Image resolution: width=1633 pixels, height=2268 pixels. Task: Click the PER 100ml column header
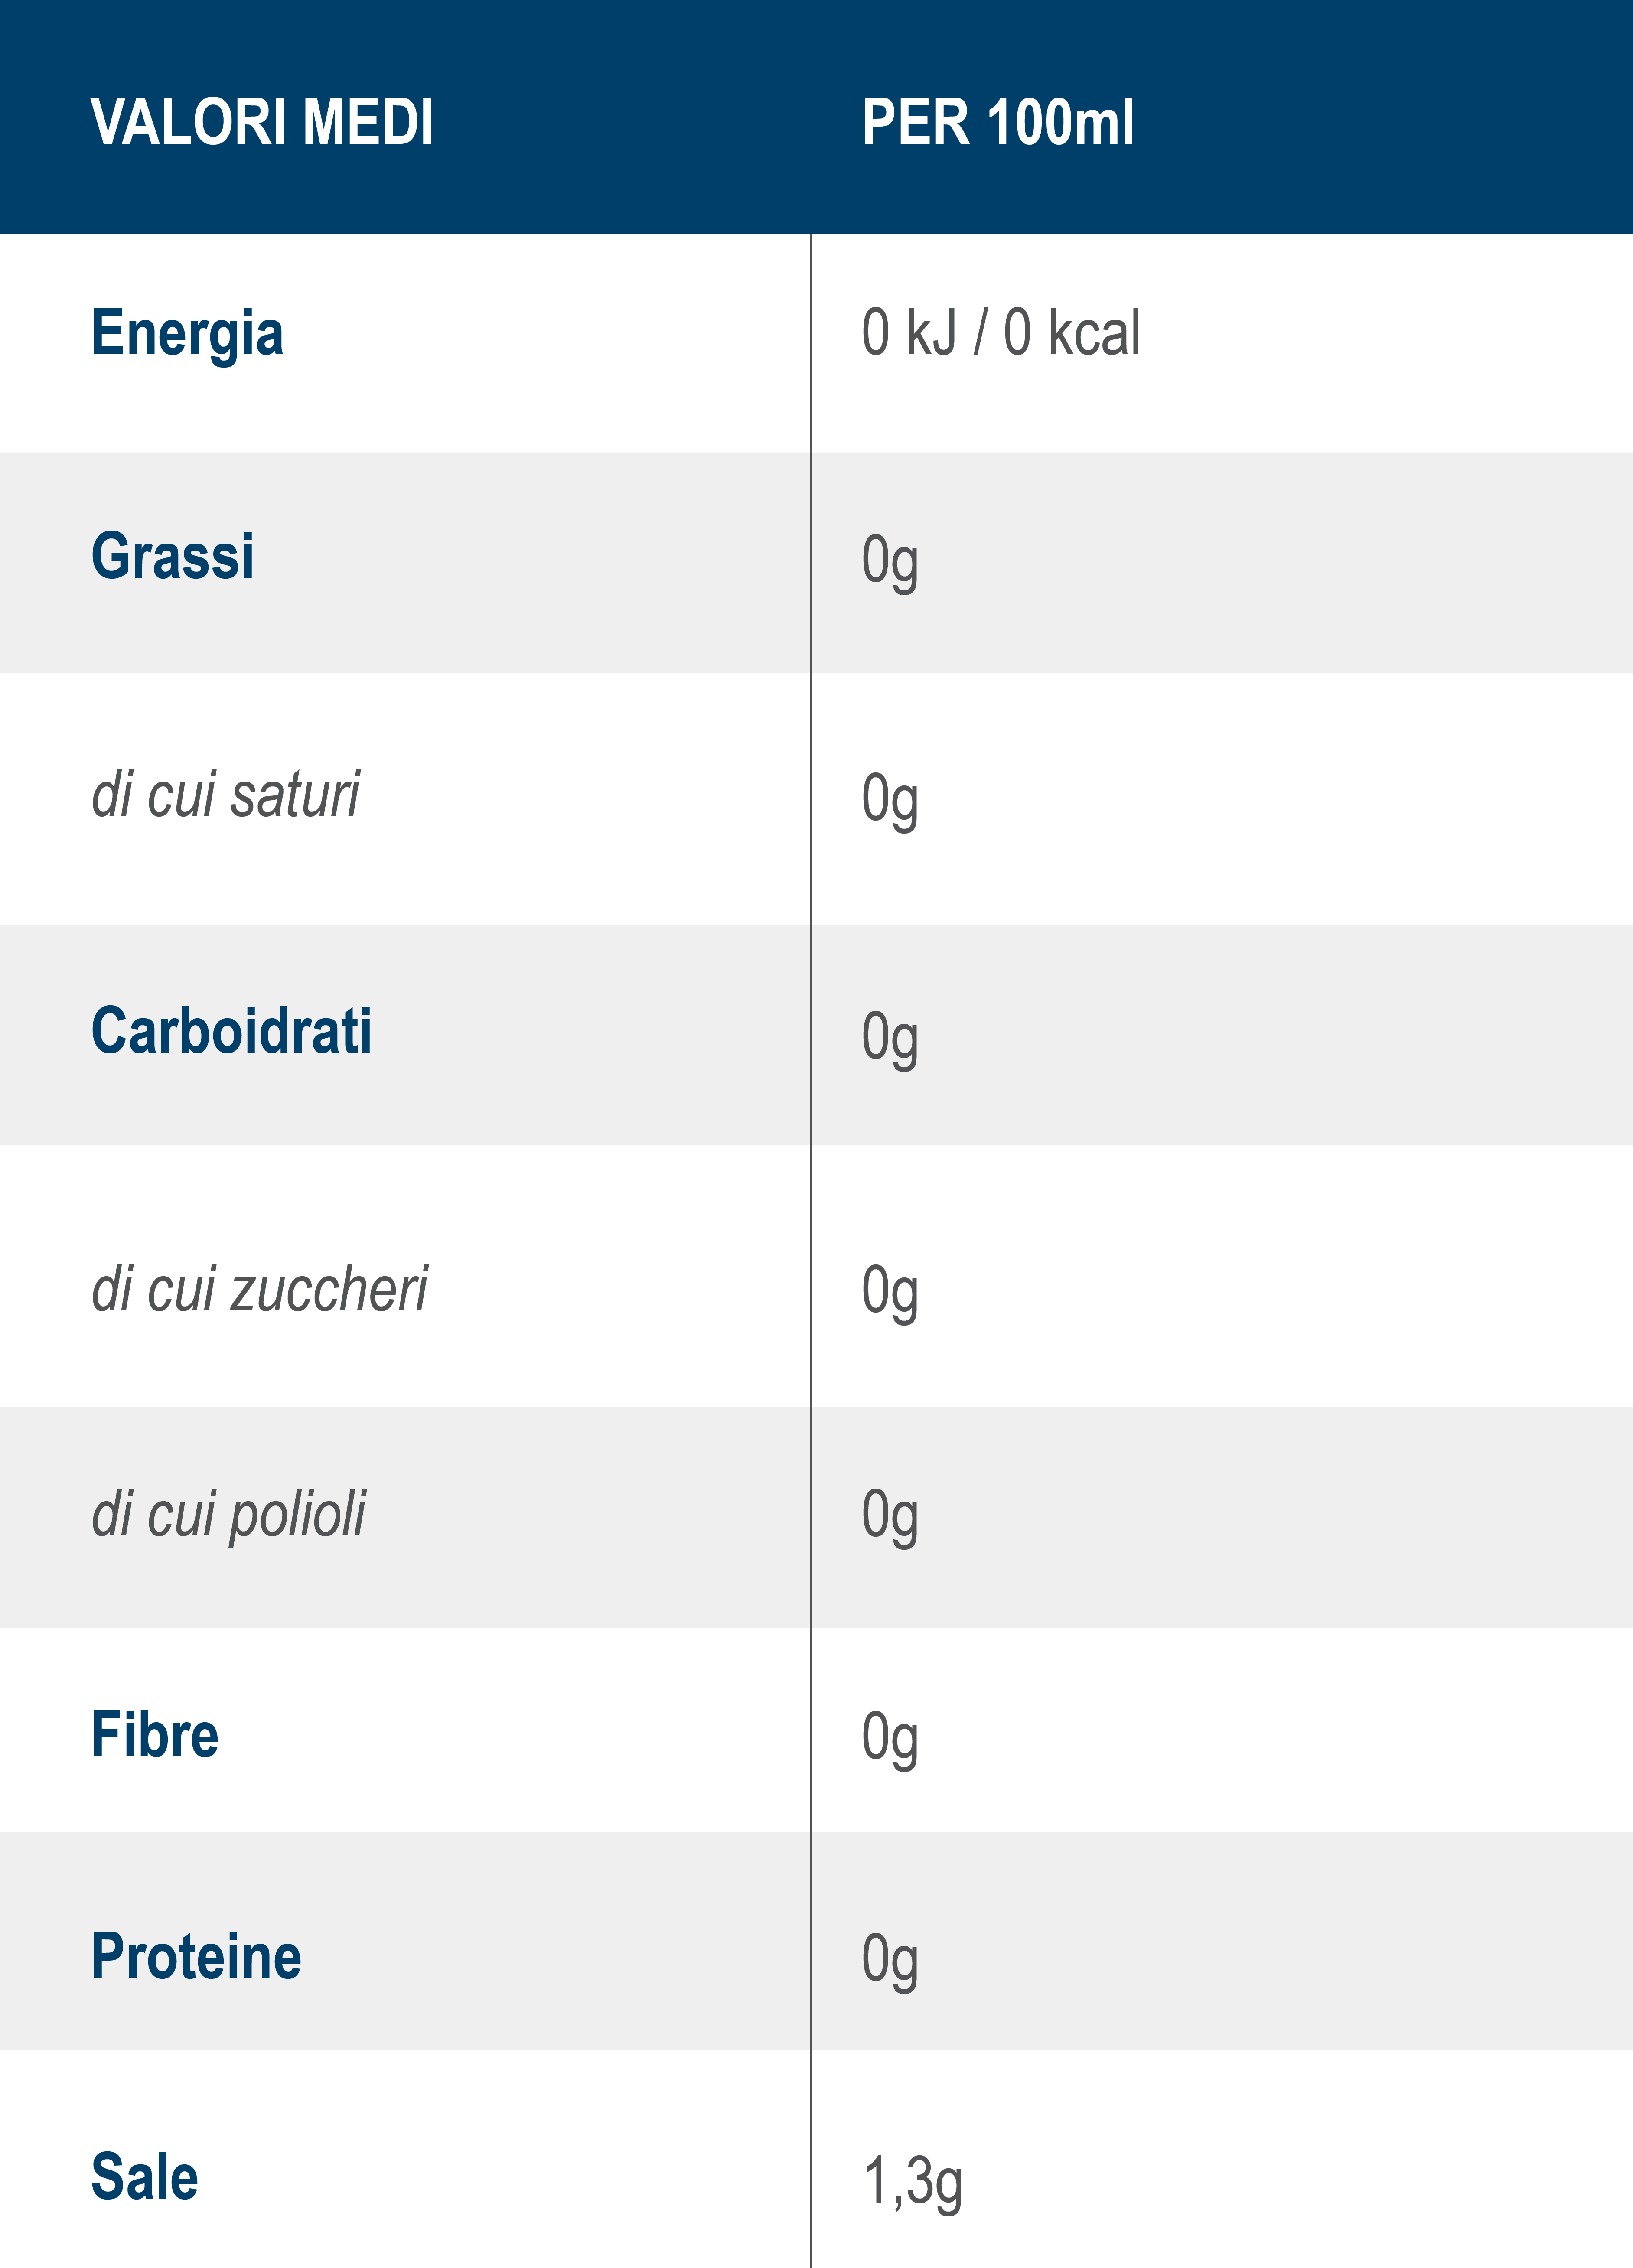tap(998, 122)
